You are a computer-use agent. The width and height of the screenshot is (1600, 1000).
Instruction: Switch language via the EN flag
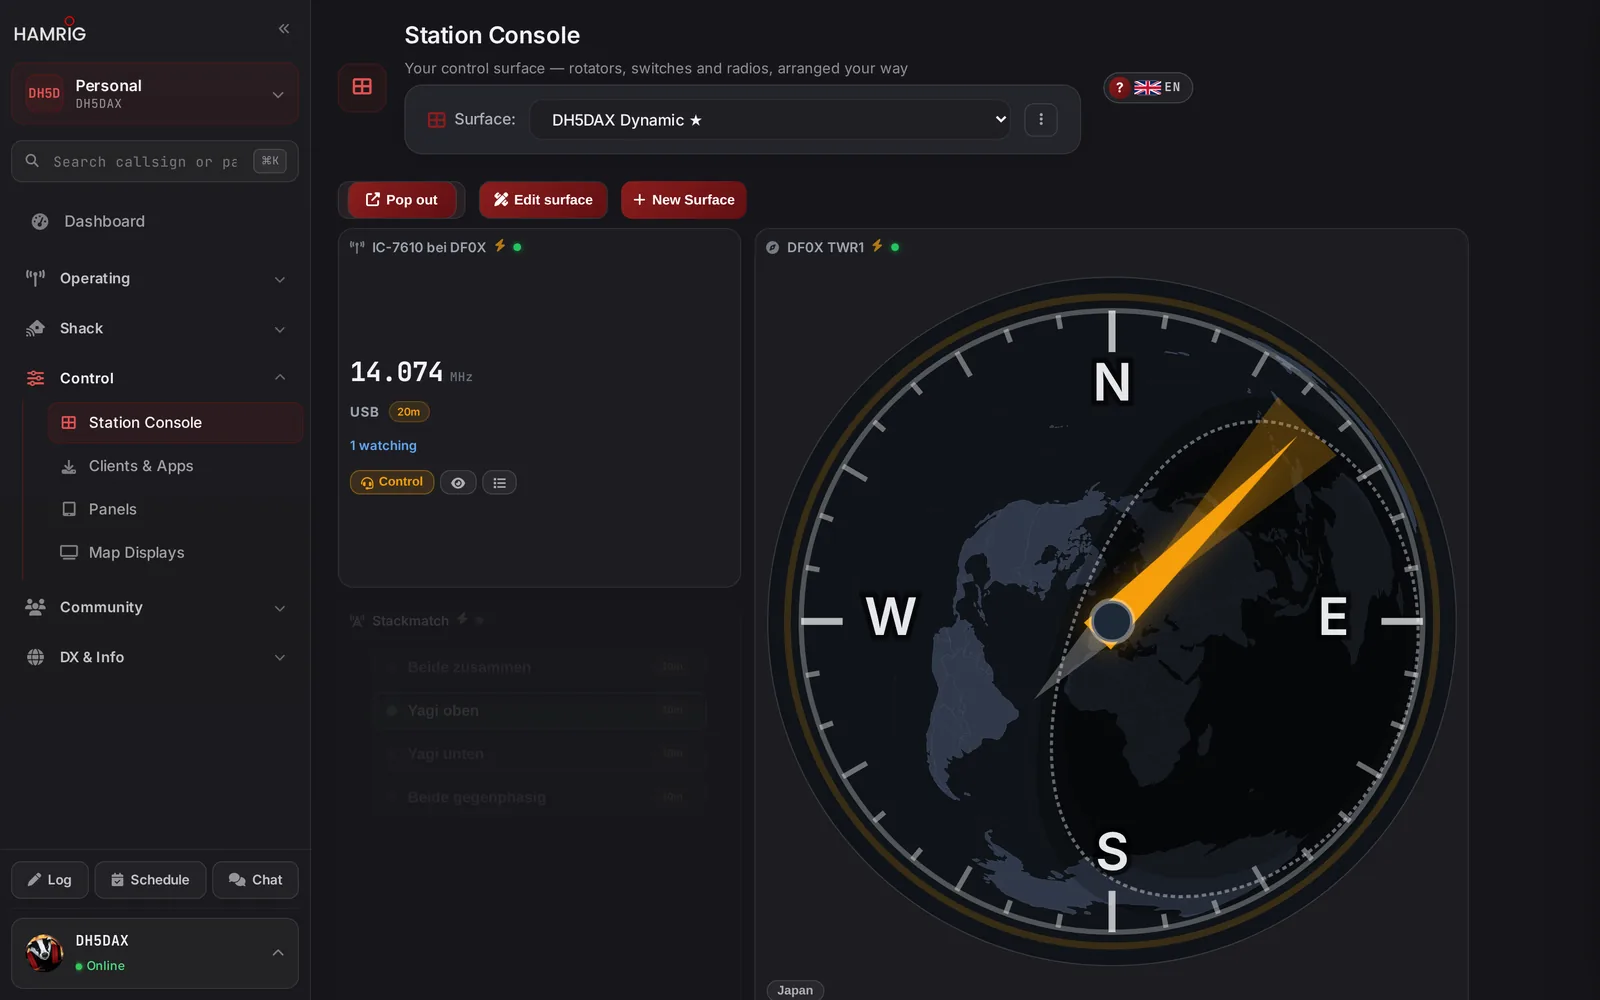pyautogui.click(x=1157, y=87)
